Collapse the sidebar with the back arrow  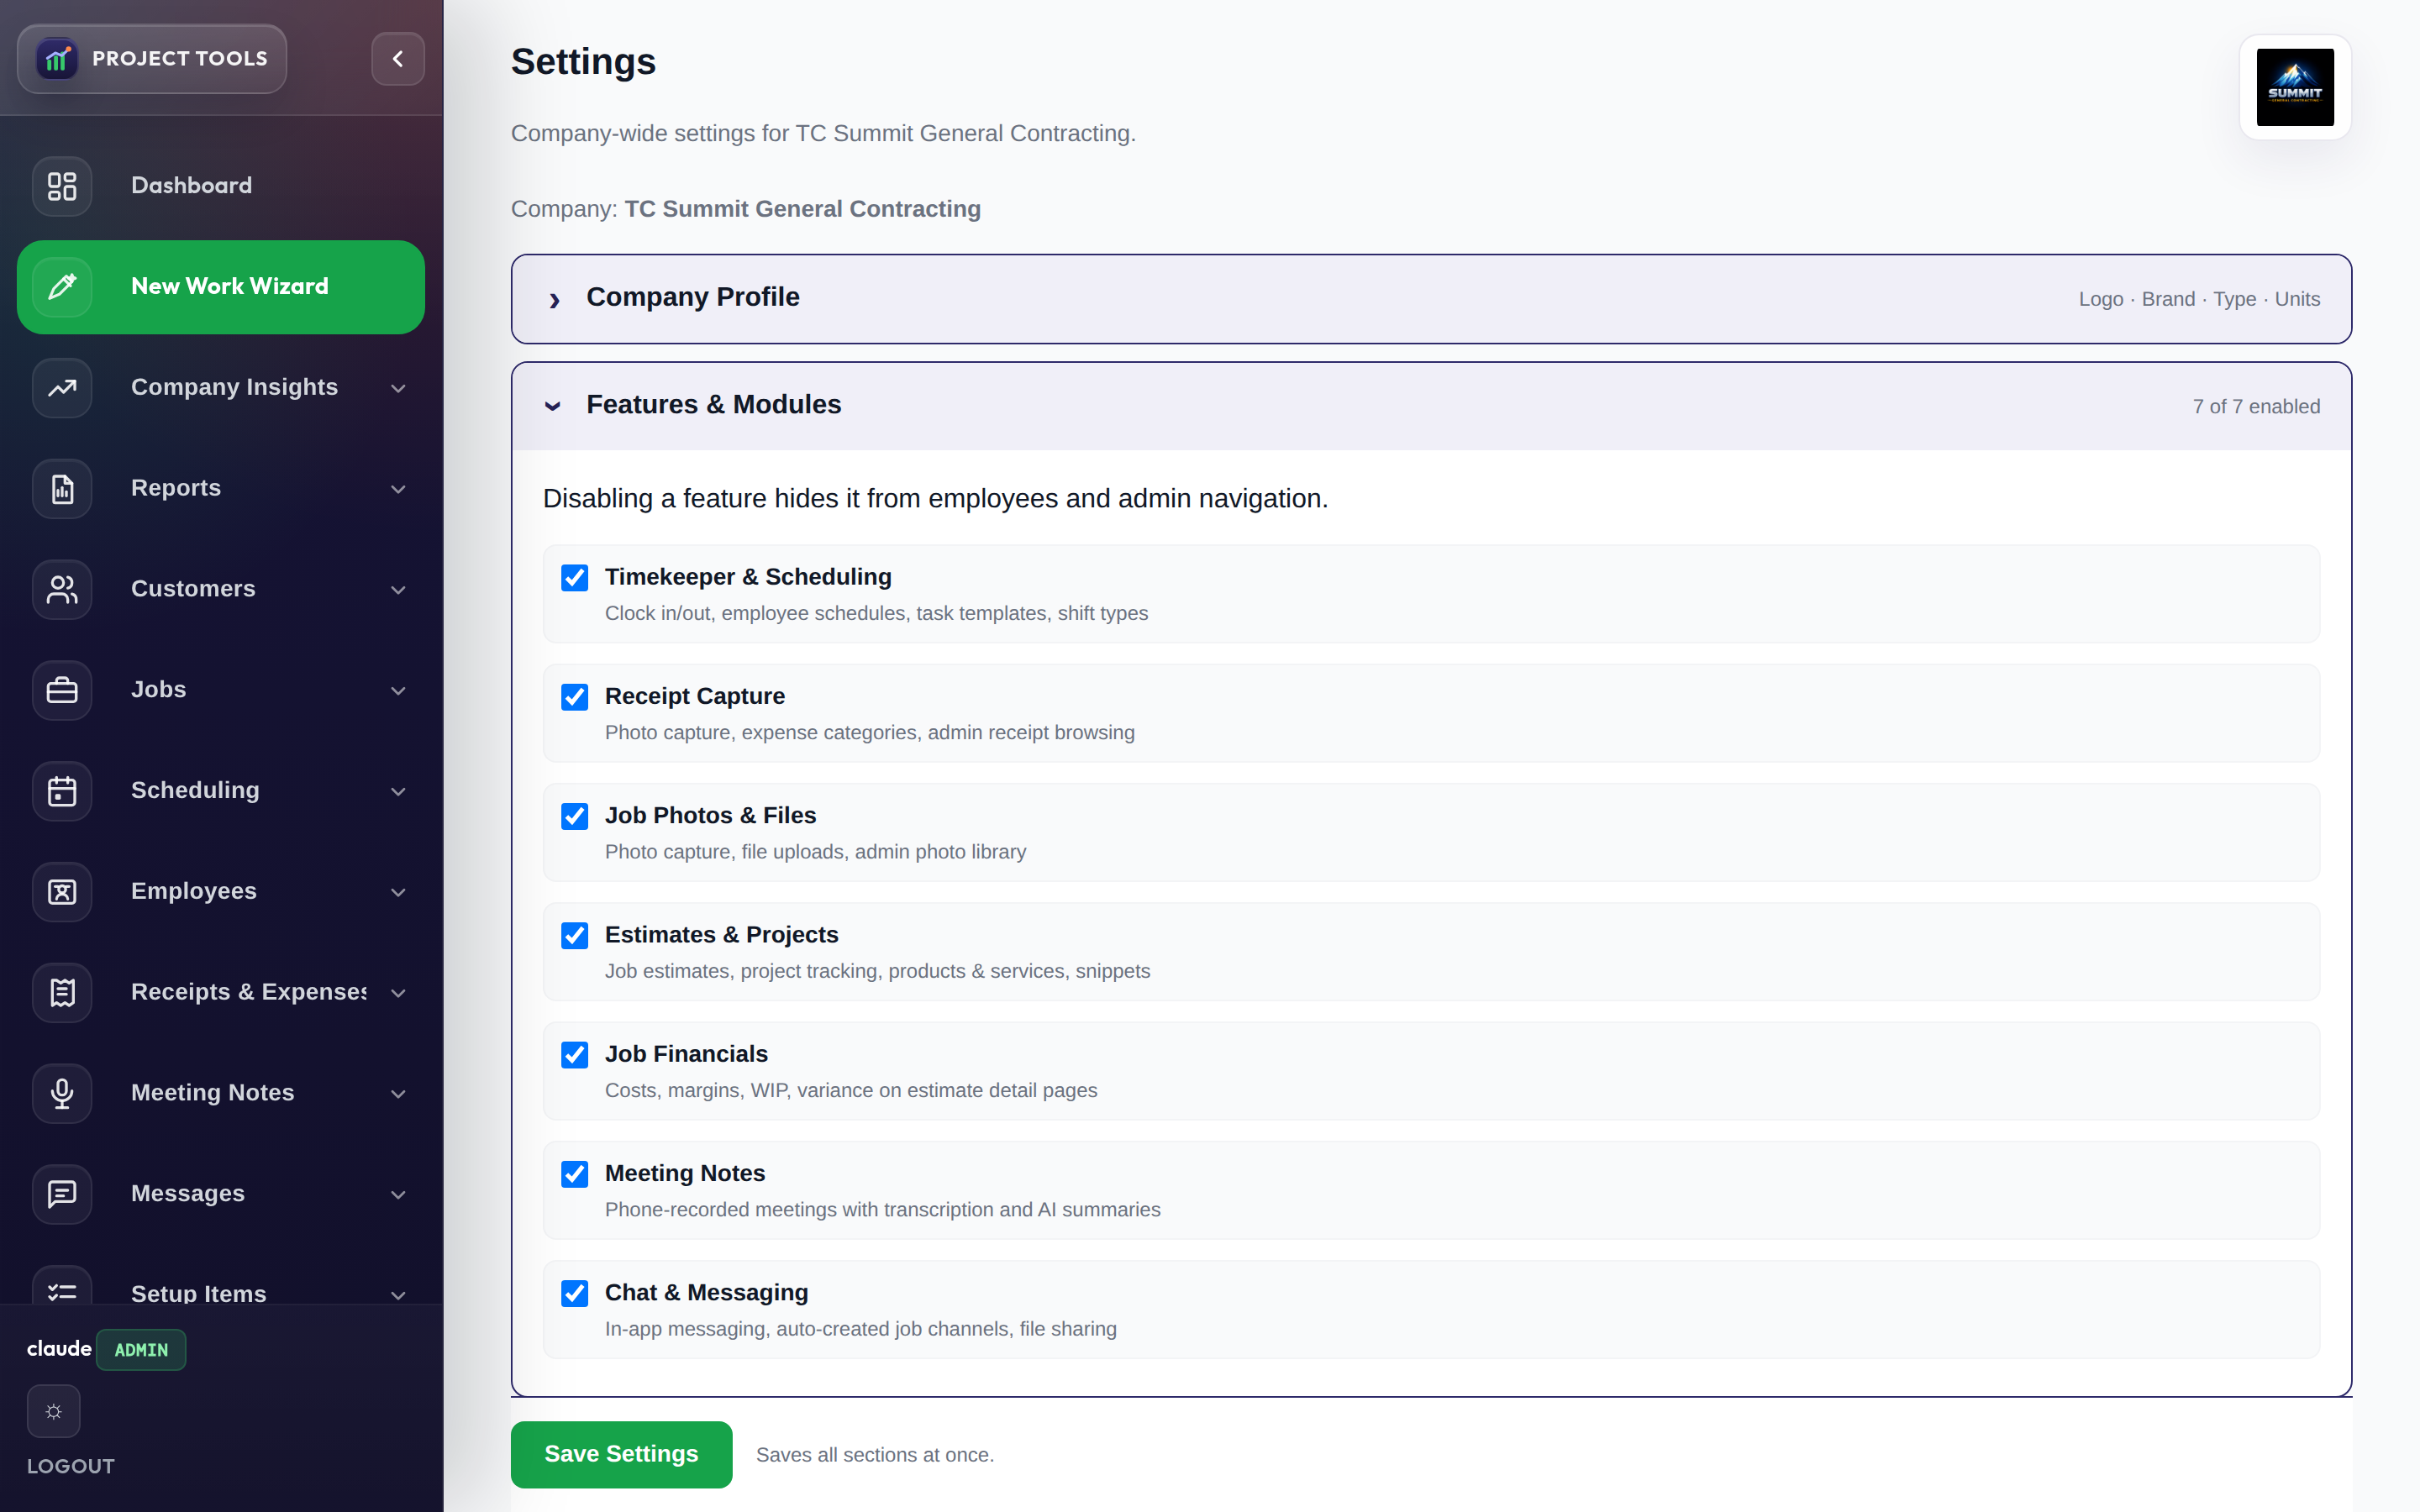398,59
